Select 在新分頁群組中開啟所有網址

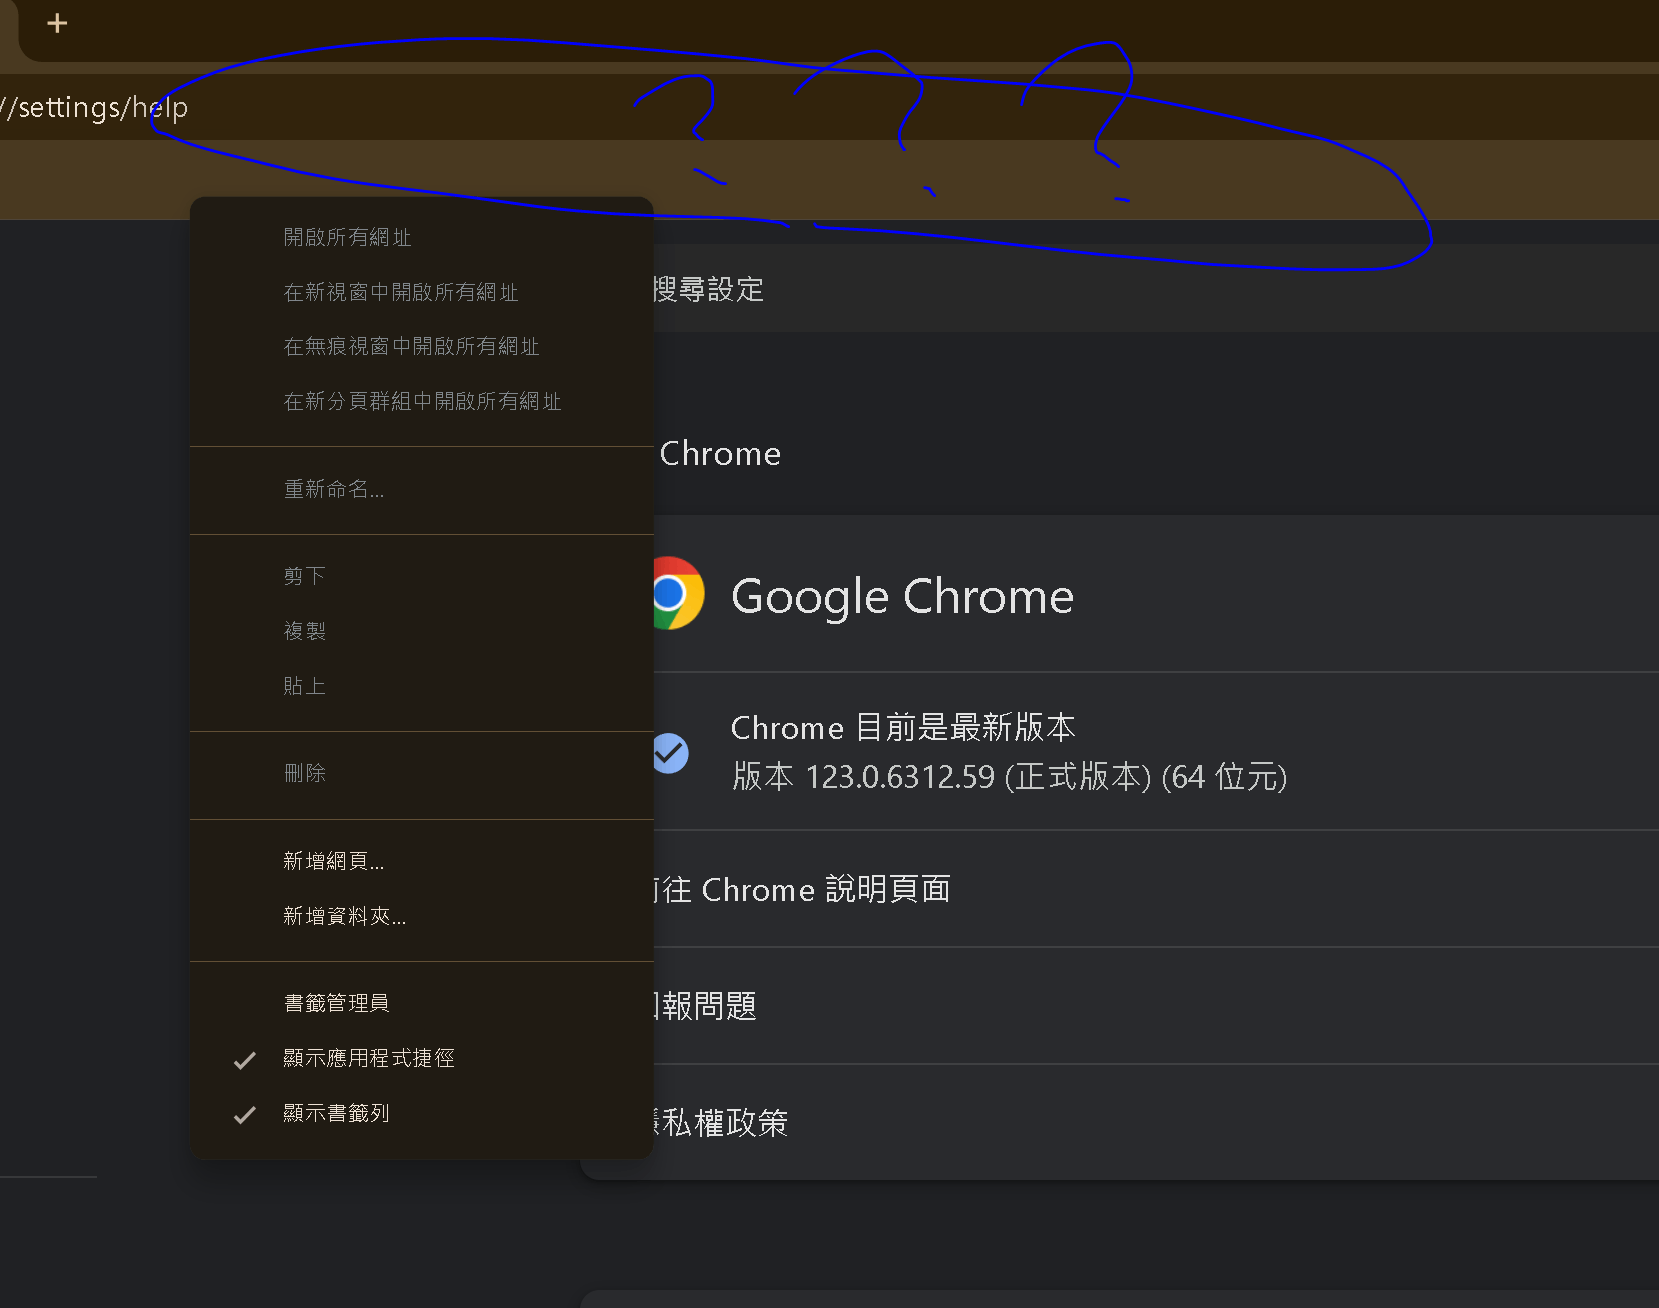(422, 401)
